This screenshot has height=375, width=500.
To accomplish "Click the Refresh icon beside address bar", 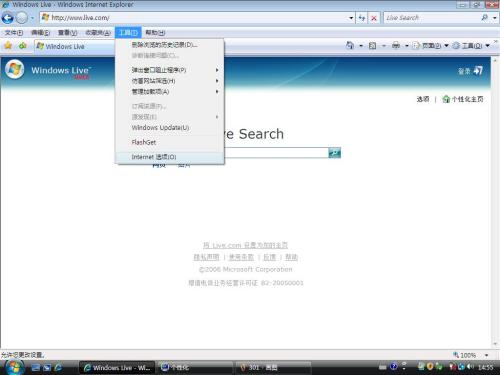I will click(362, 18).
